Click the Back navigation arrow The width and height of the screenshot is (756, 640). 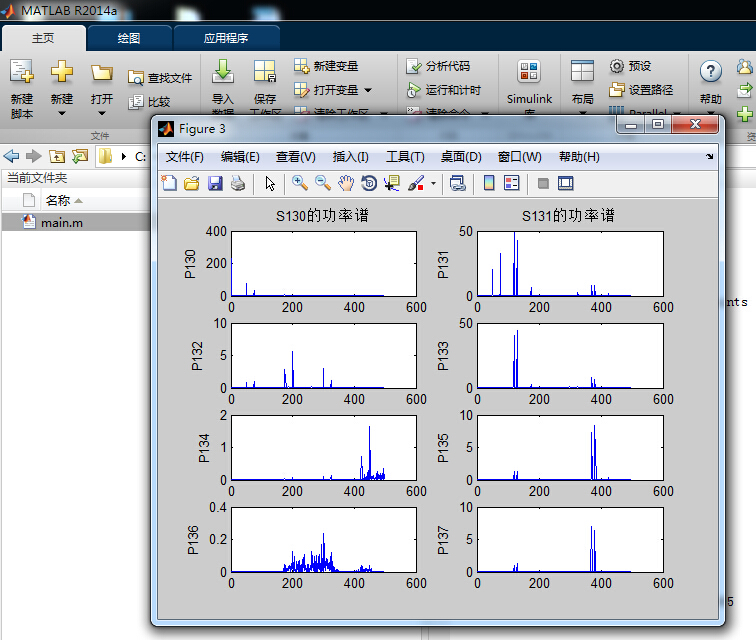click(11, 156)
